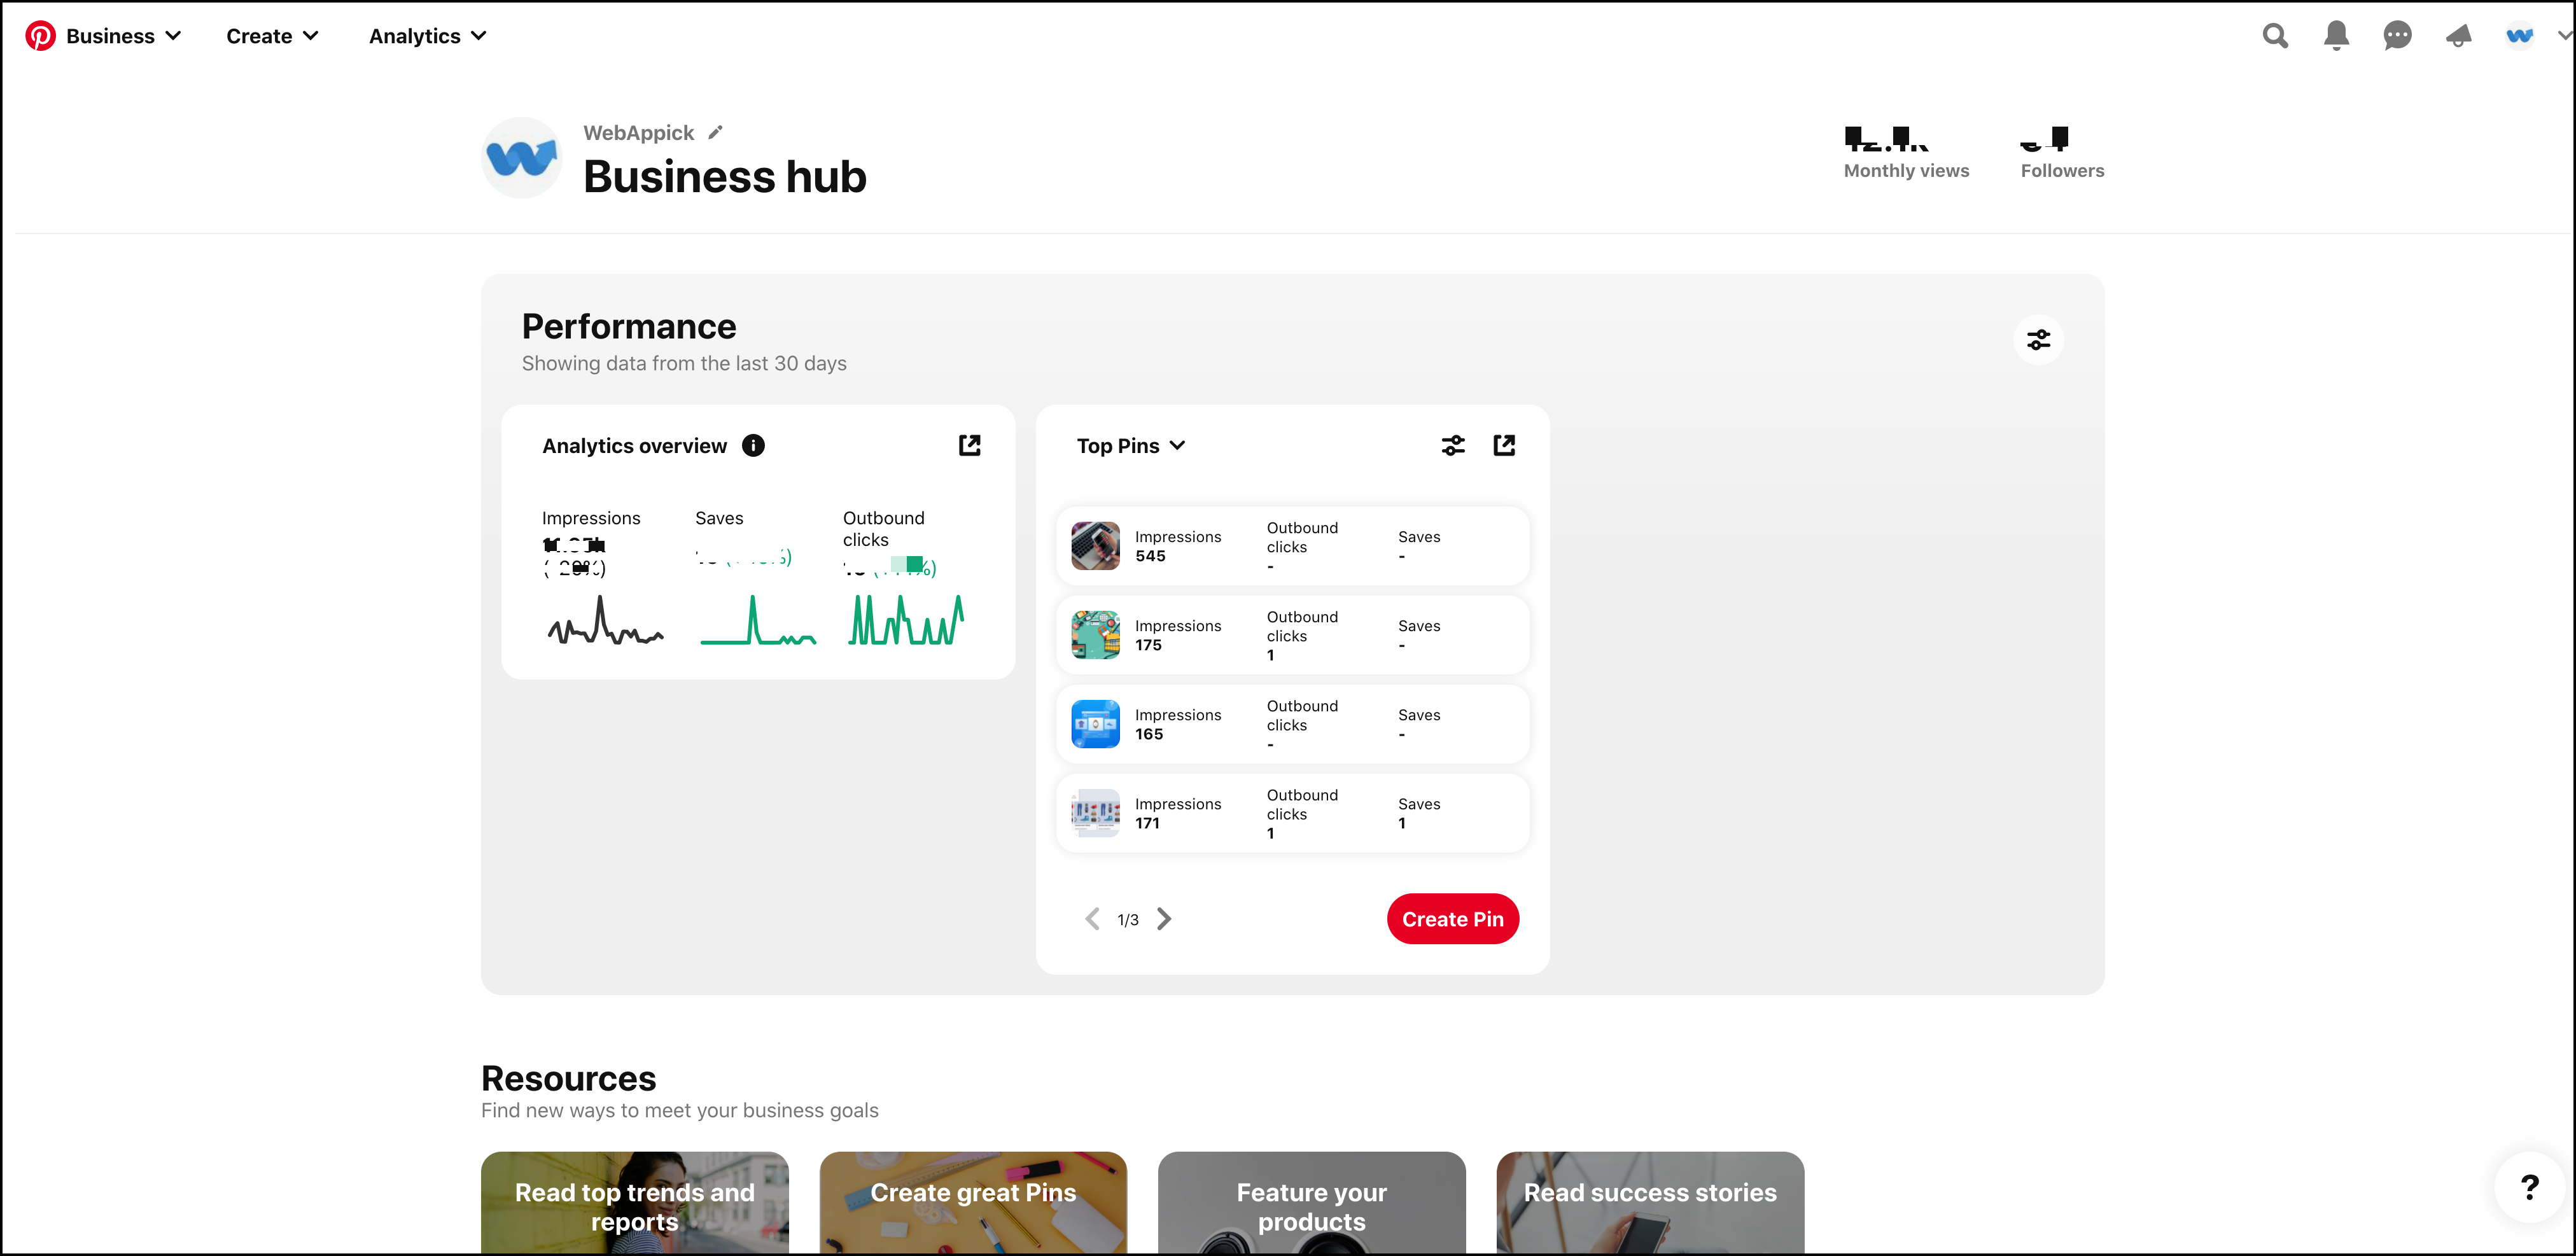Viewport: 2576px width, 1256px height.
Task: Open Top Pins external link icon
Action: pyautogui.click(x=1504, y=445)
